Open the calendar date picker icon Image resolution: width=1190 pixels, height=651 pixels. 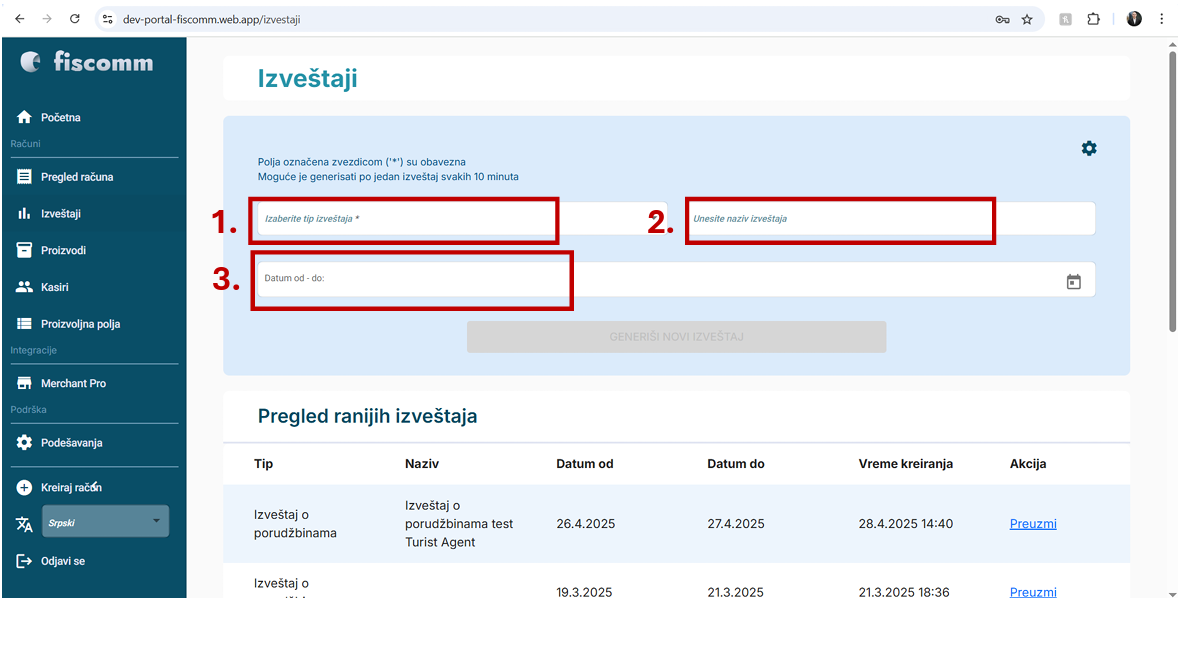point(1073,282)
